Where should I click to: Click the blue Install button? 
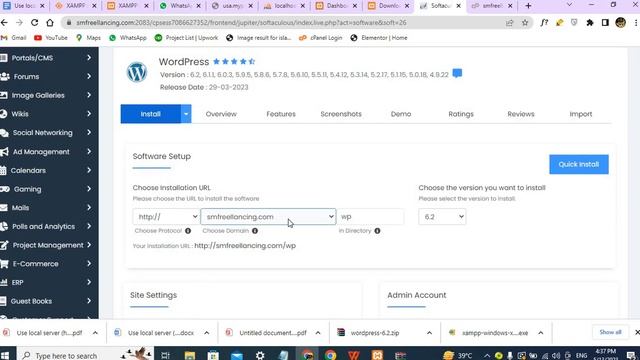[151, 114]
